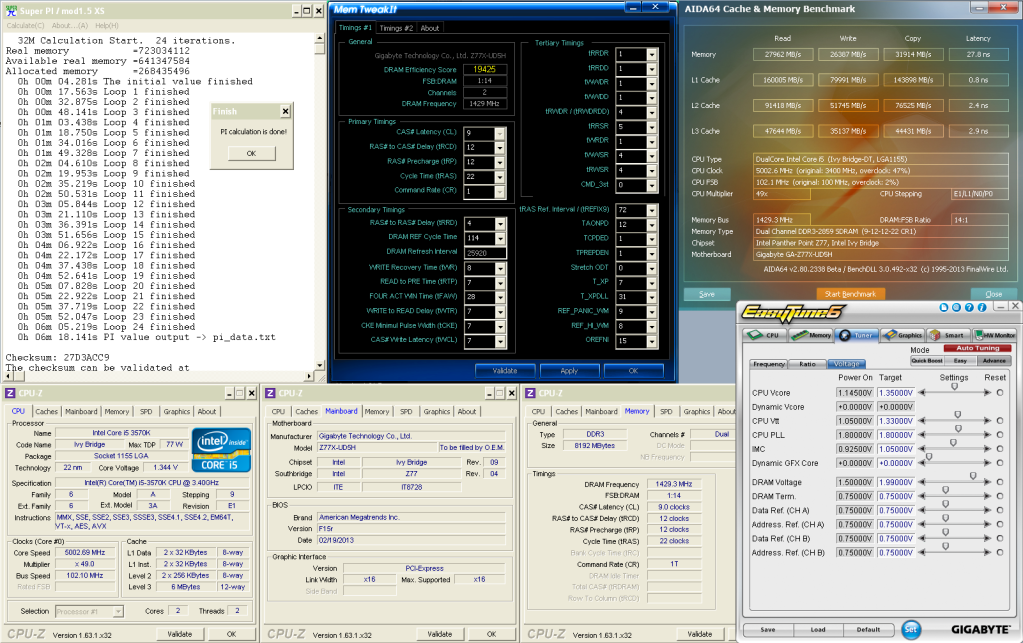Open HW Monitor in EasyTune6

click(x=994, y=335)
